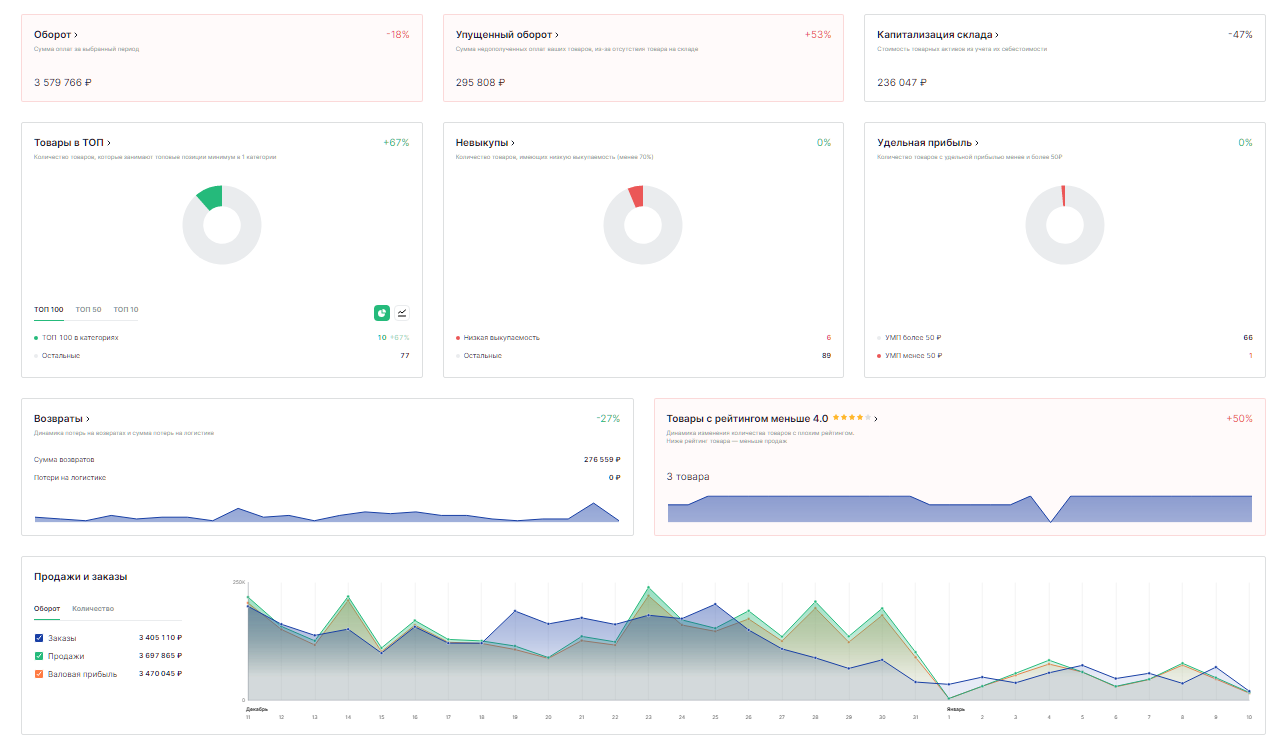Uncheck the Заказы checkbox
1280x749 pixels.
tap(39, 638)
